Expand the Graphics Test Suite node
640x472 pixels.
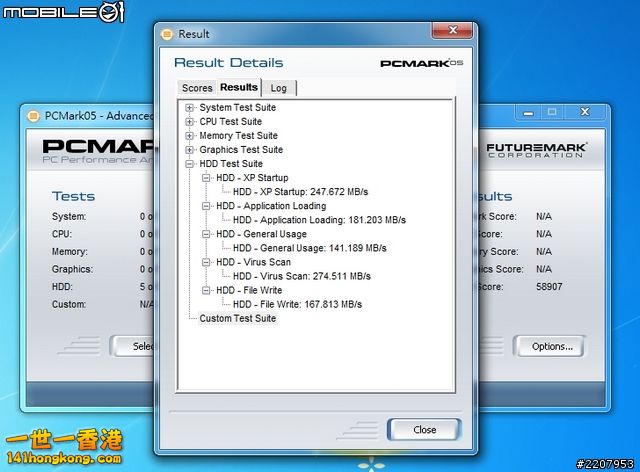coord(190,150)
